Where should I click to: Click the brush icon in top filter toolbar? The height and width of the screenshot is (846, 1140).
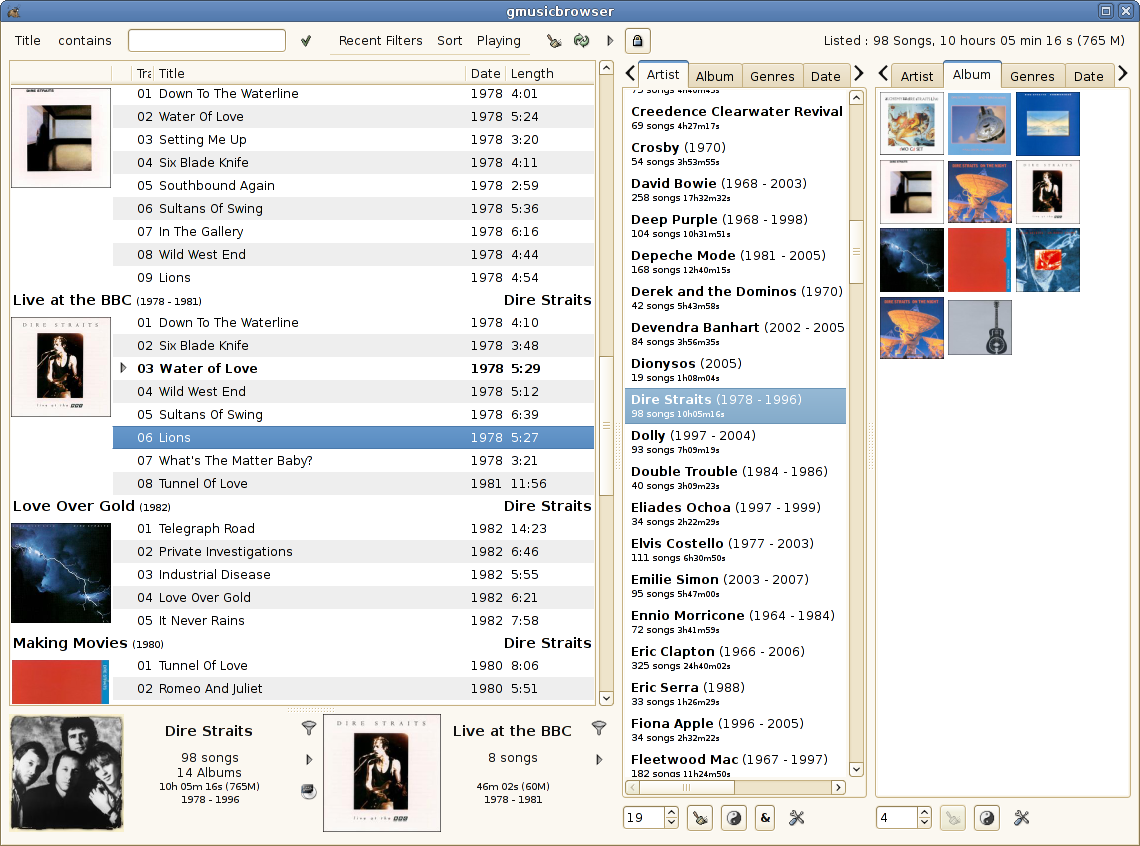[554, 41]
